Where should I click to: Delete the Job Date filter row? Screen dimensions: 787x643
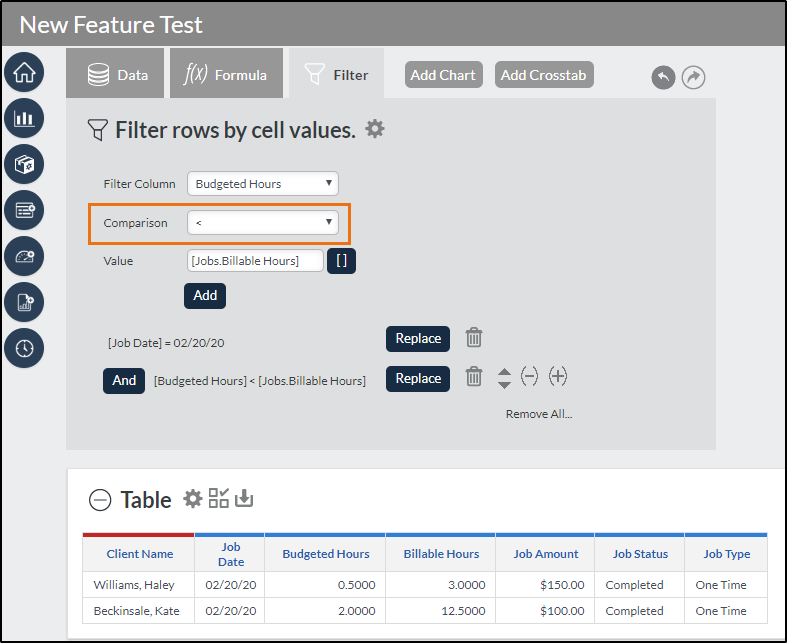475,338
